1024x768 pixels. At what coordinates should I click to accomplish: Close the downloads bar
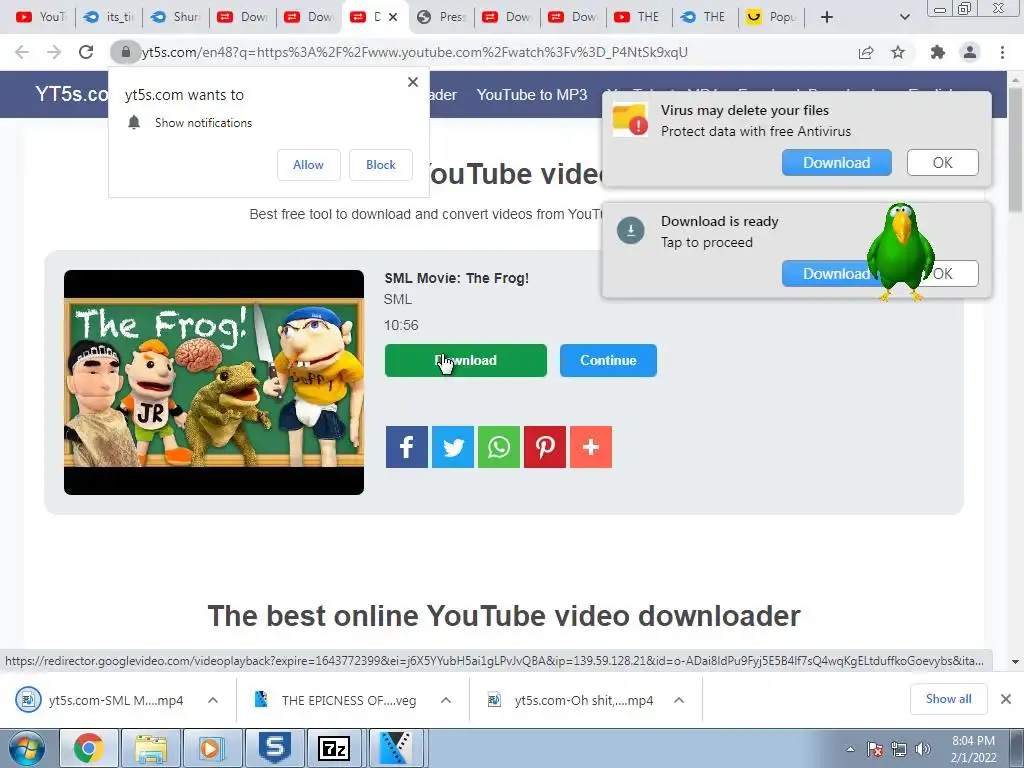pyautogui.click(x=1006, y=699)
